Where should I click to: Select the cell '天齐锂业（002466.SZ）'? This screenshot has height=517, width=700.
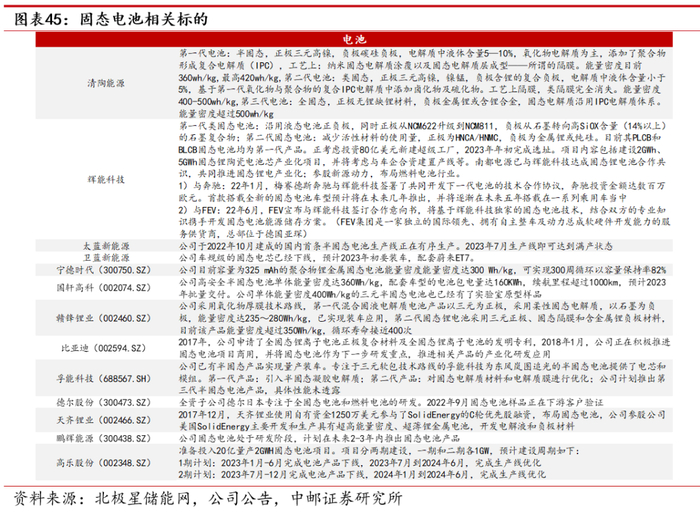(104, 420)
